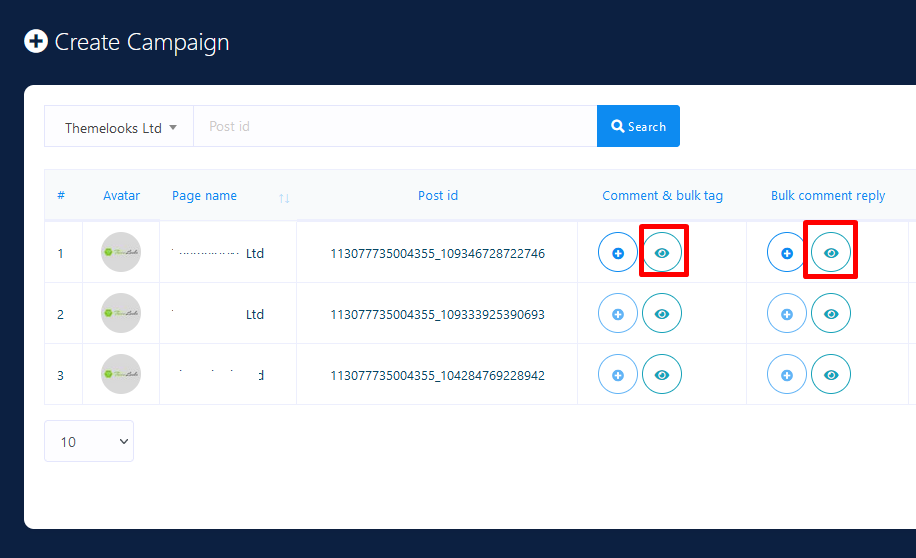Add comment & bulk tag for row 2
916x558 pixels.
pyautogui.click(x=618, y=314)
